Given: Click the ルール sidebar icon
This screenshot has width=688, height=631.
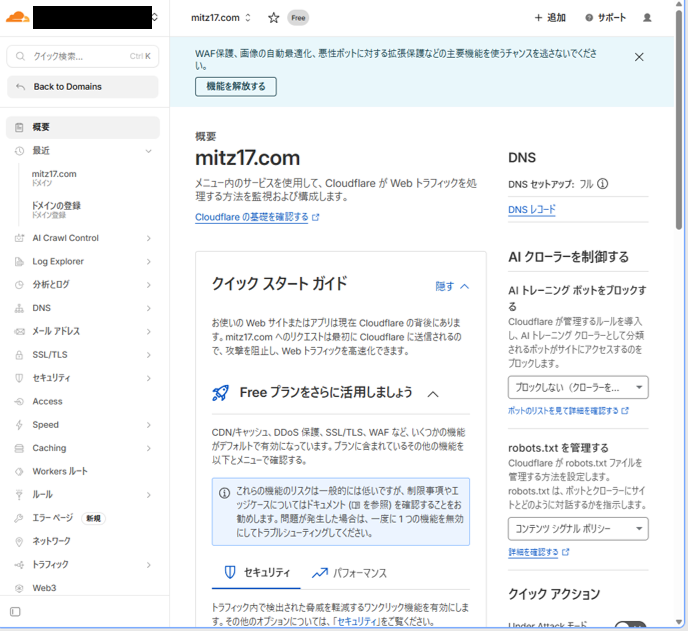Looking at the screenshot, I should tap(19, 495).
